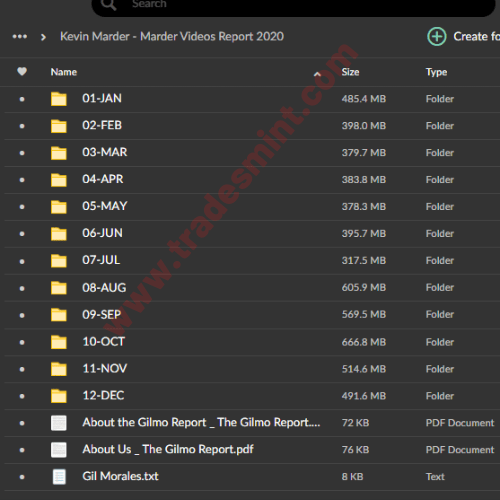
Task: Click PDF Document type in About Us row
Action: [460, 450]
